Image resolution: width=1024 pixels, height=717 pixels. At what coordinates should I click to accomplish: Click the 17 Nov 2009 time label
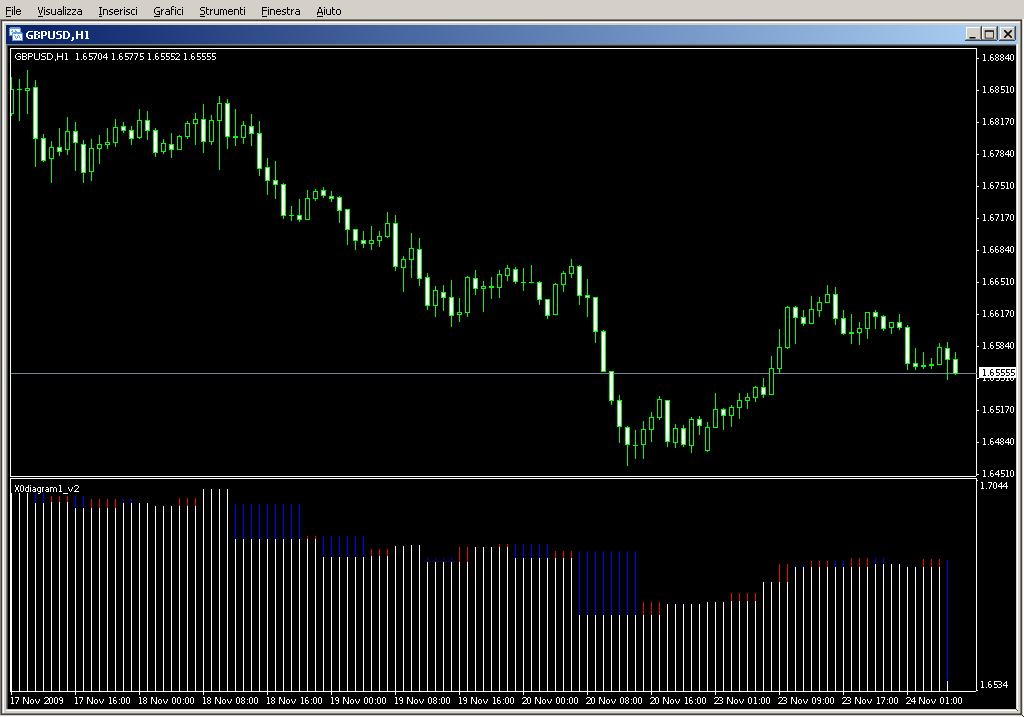point(37,701)
